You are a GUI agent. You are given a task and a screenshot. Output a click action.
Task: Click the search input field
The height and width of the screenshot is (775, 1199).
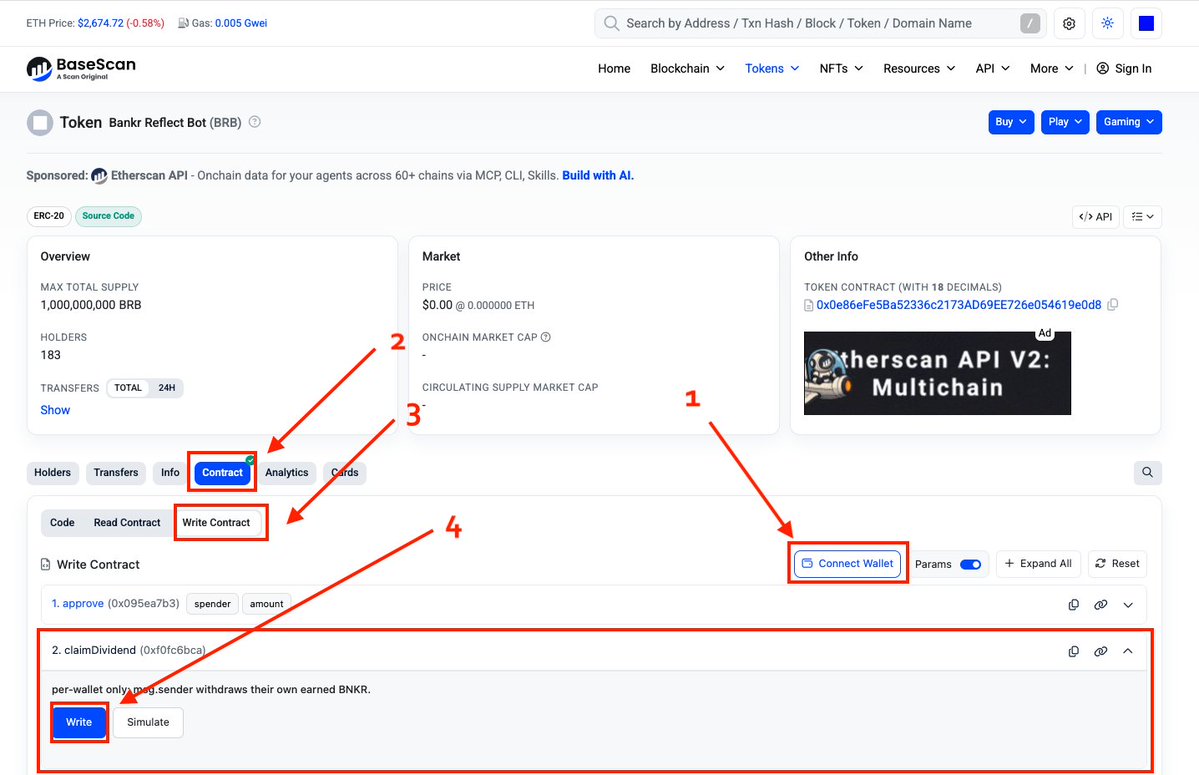coord(819,24)
